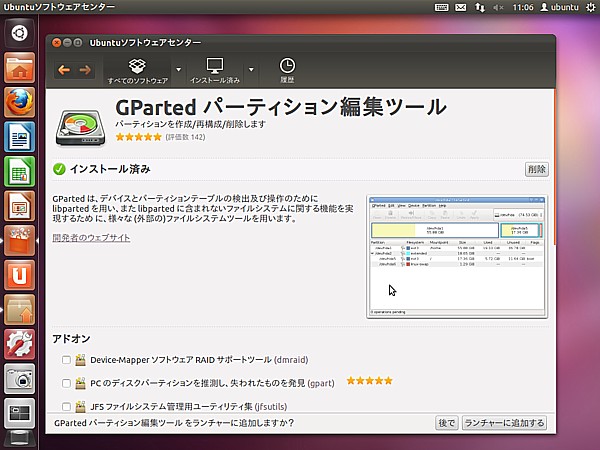Viewport: 600px width, 450px height.
Task: Open the ubuntu user menu
Action: (x=559, y=7)
